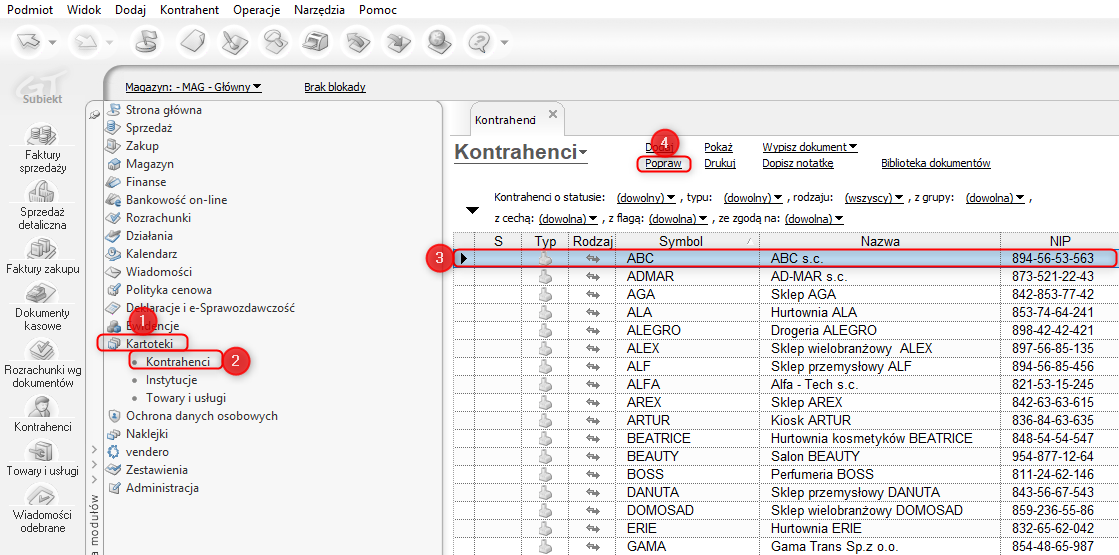Click the Pokaż link
The image size is (1119, 555).
[x=719, y=147]
